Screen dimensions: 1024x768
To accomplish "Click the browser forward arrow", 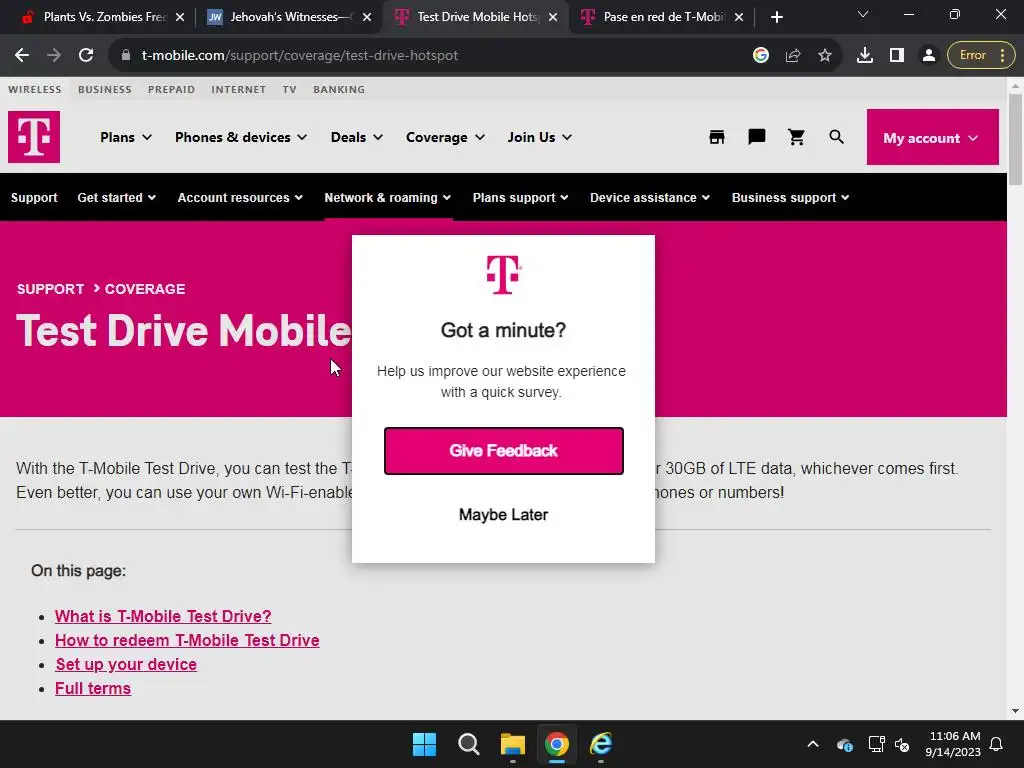I will (x=54, y=56).
